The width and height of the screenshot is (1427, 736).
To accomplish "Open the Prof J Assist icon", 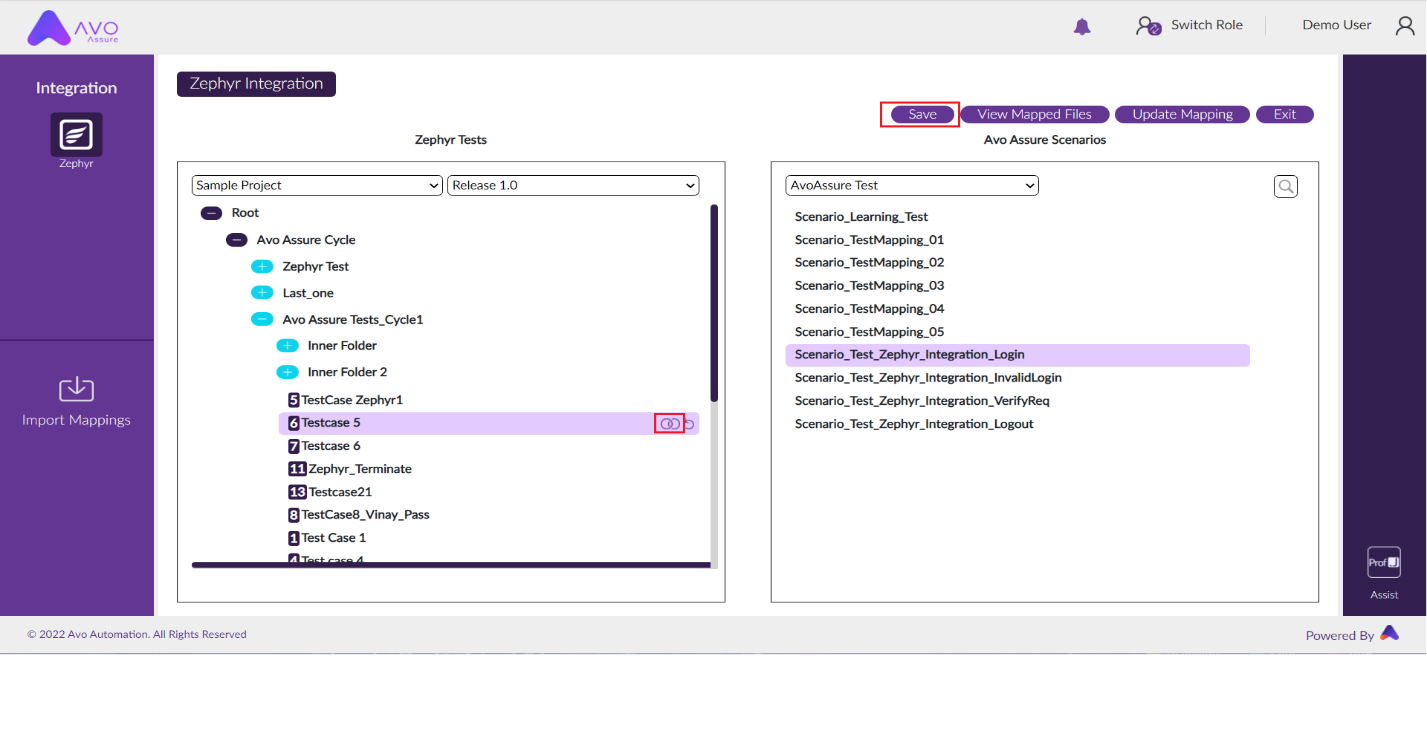I will [1384, 562].
